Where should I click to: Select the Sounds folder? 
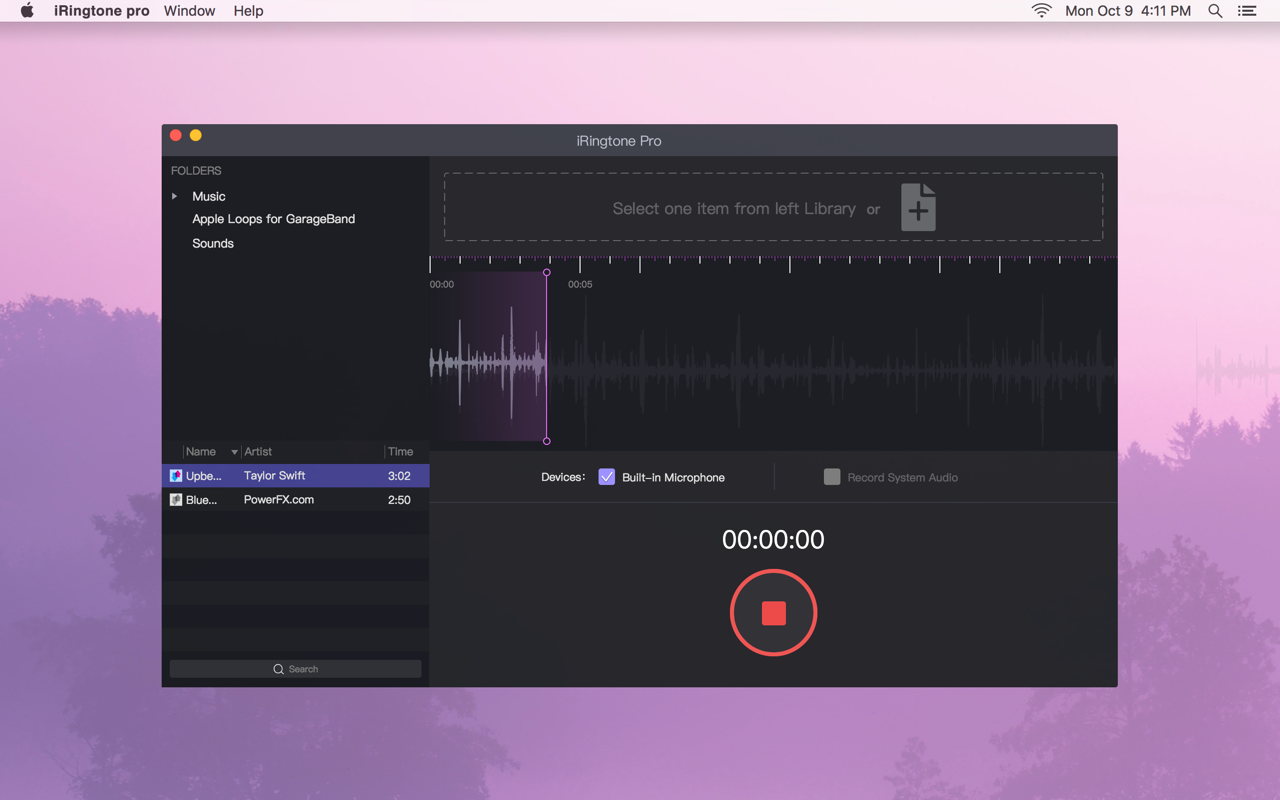point(213,244)
